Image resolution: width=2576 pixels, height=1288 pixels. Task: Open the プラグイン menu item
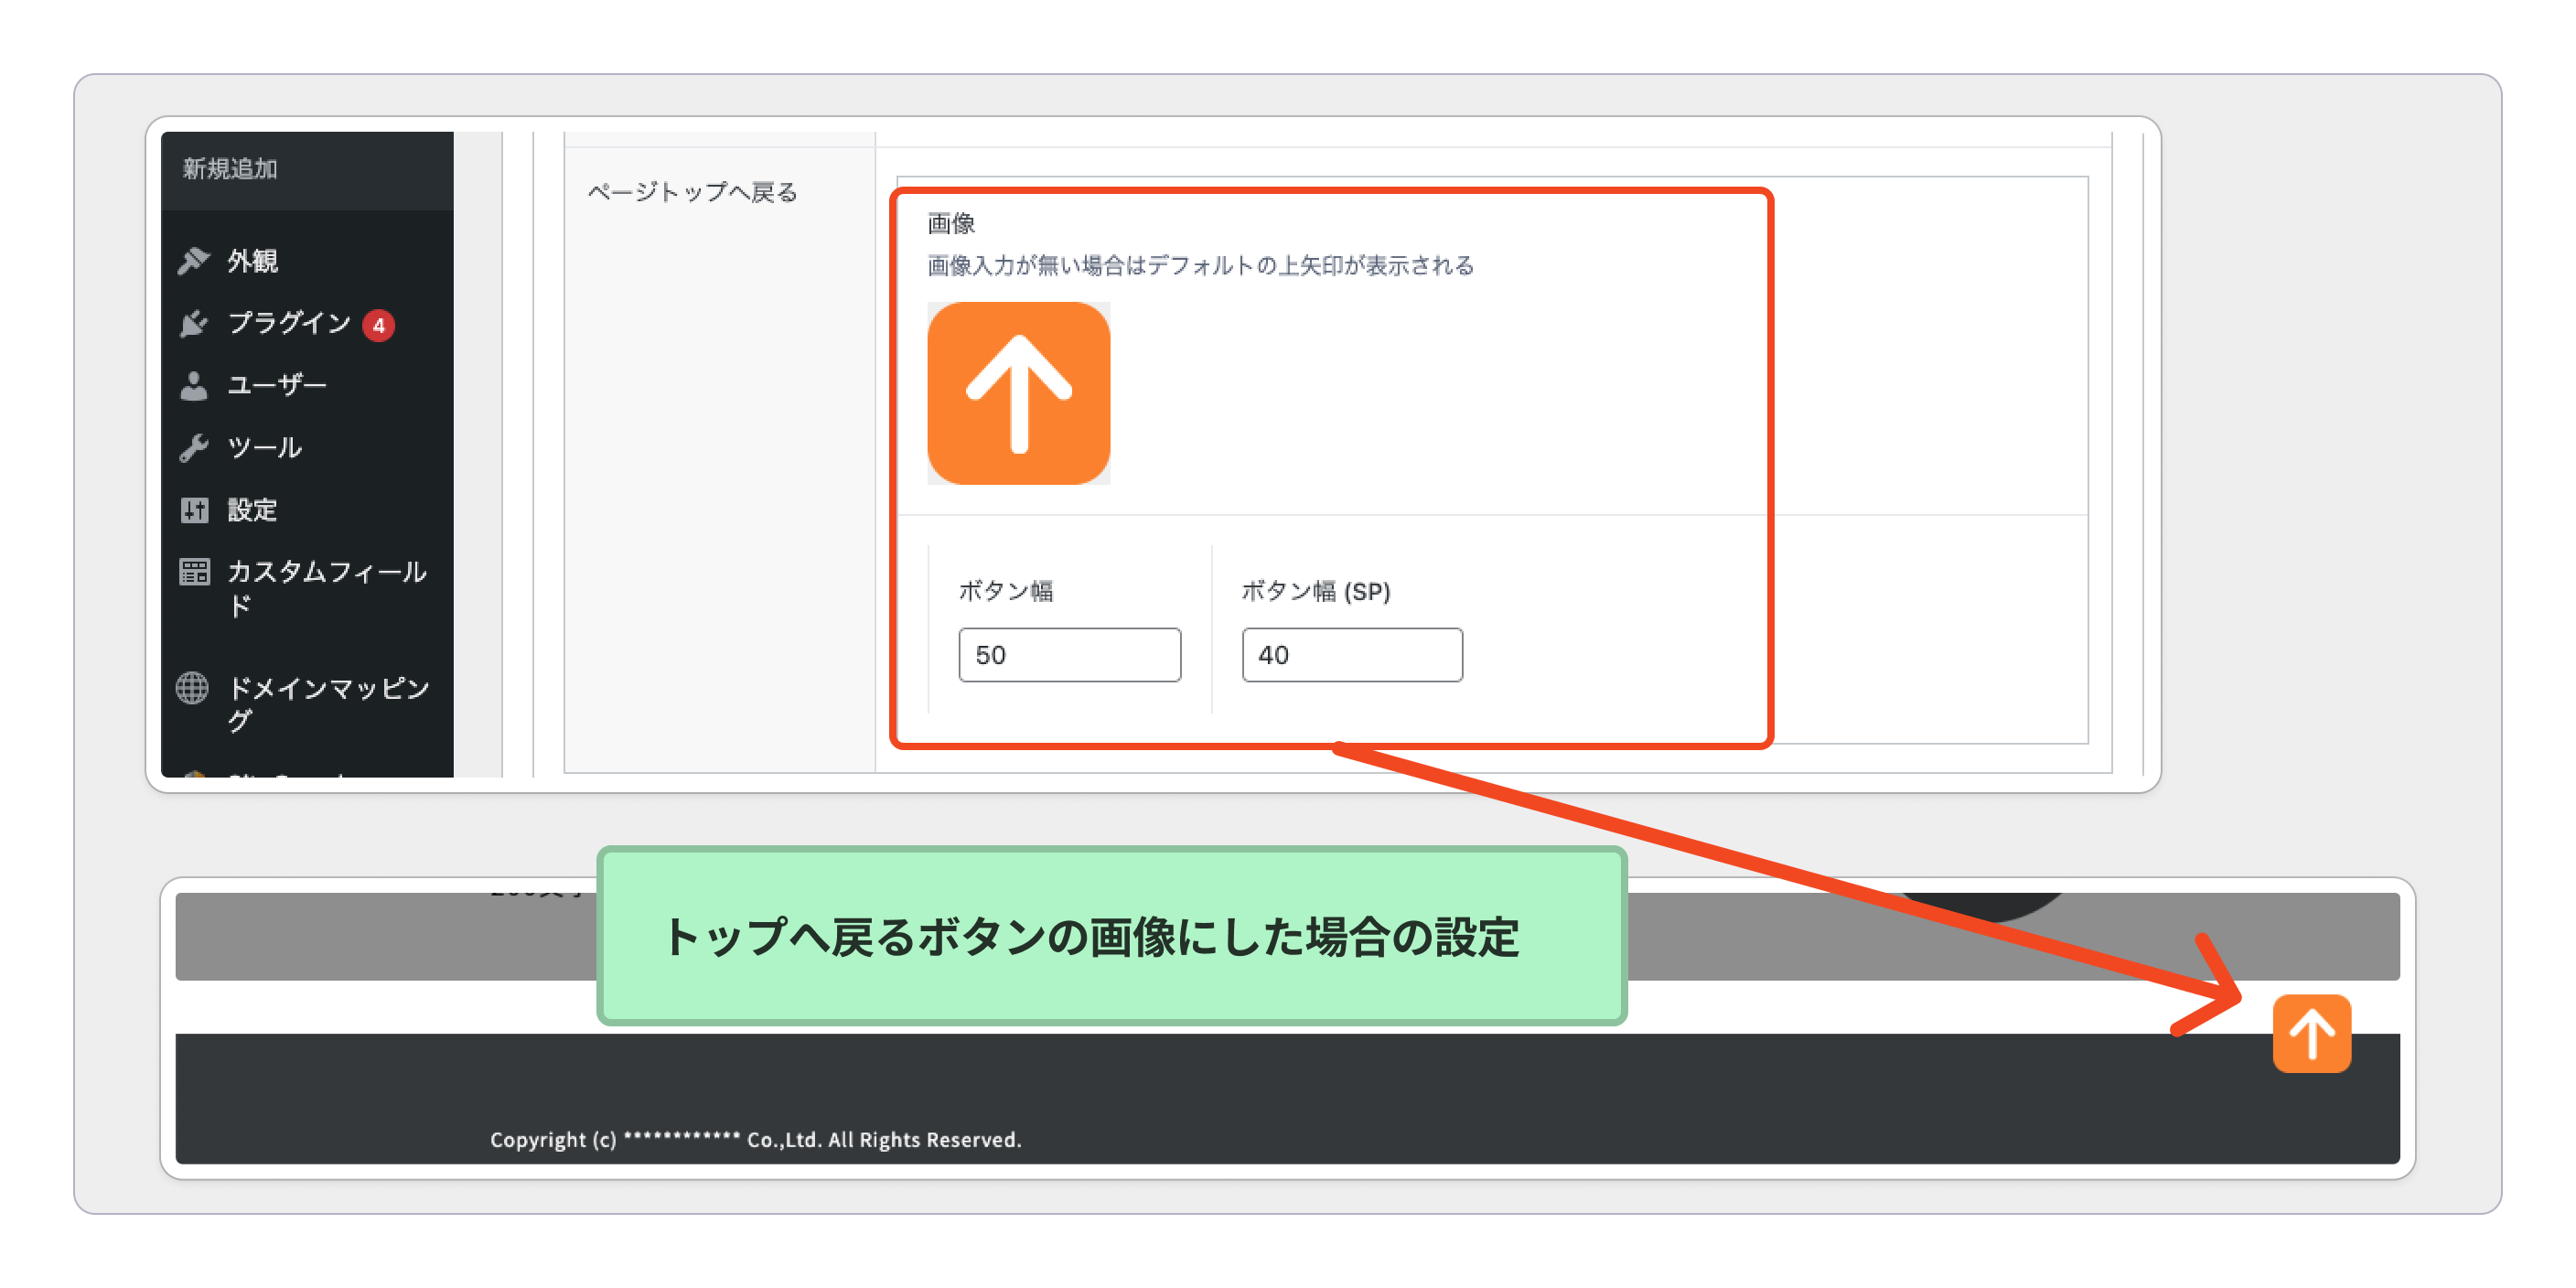tap(289, 323)
